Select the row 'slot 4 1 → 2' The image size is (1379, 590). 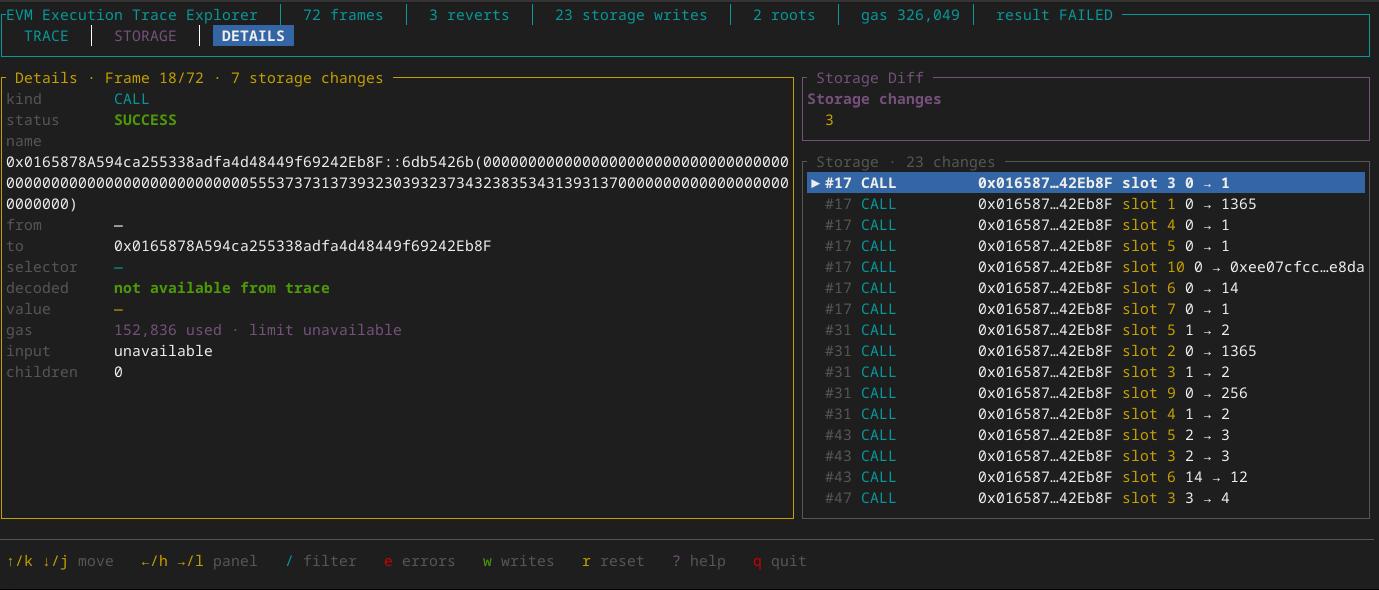pos(1086,414)
